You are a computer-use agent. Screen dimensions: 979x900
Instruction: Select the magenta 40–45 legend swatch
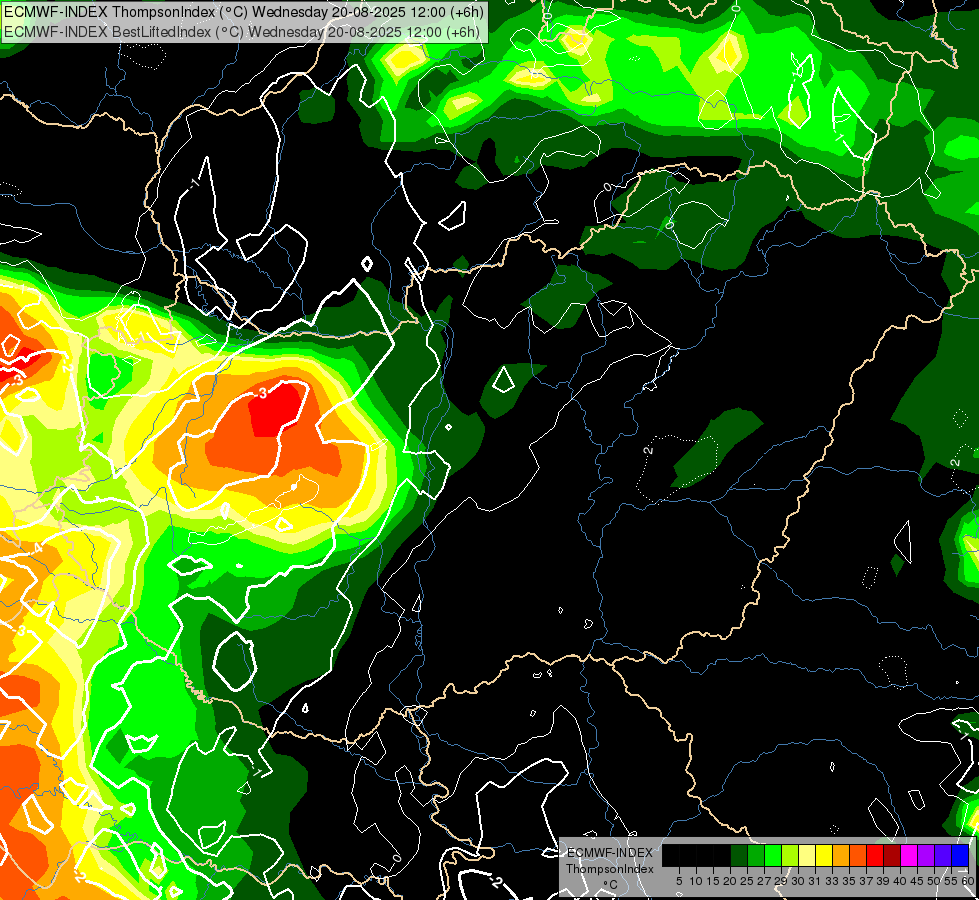[x=909, y=856]
